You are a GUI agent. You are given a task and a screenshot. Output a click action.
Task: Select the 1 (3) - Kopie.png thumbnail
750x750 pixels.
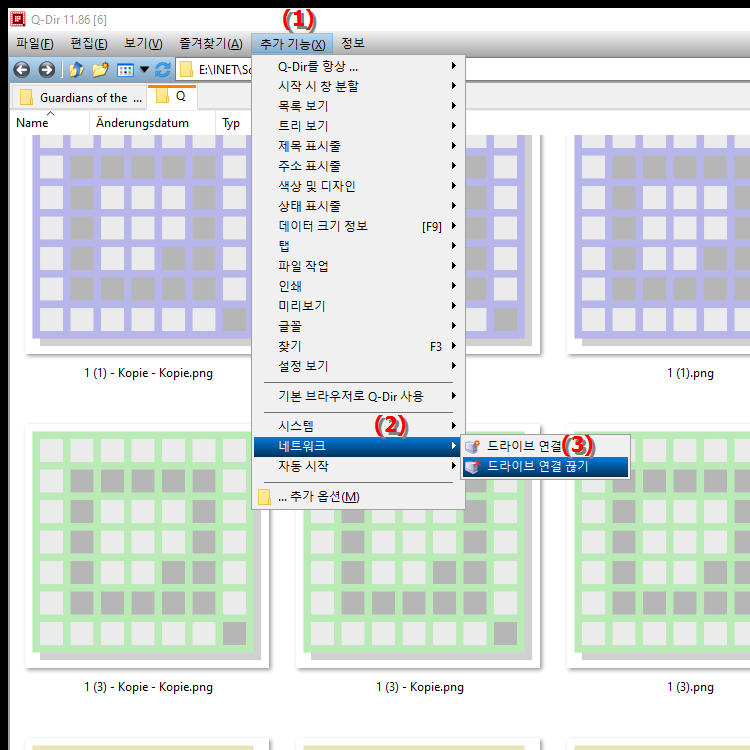pos(418,588)
